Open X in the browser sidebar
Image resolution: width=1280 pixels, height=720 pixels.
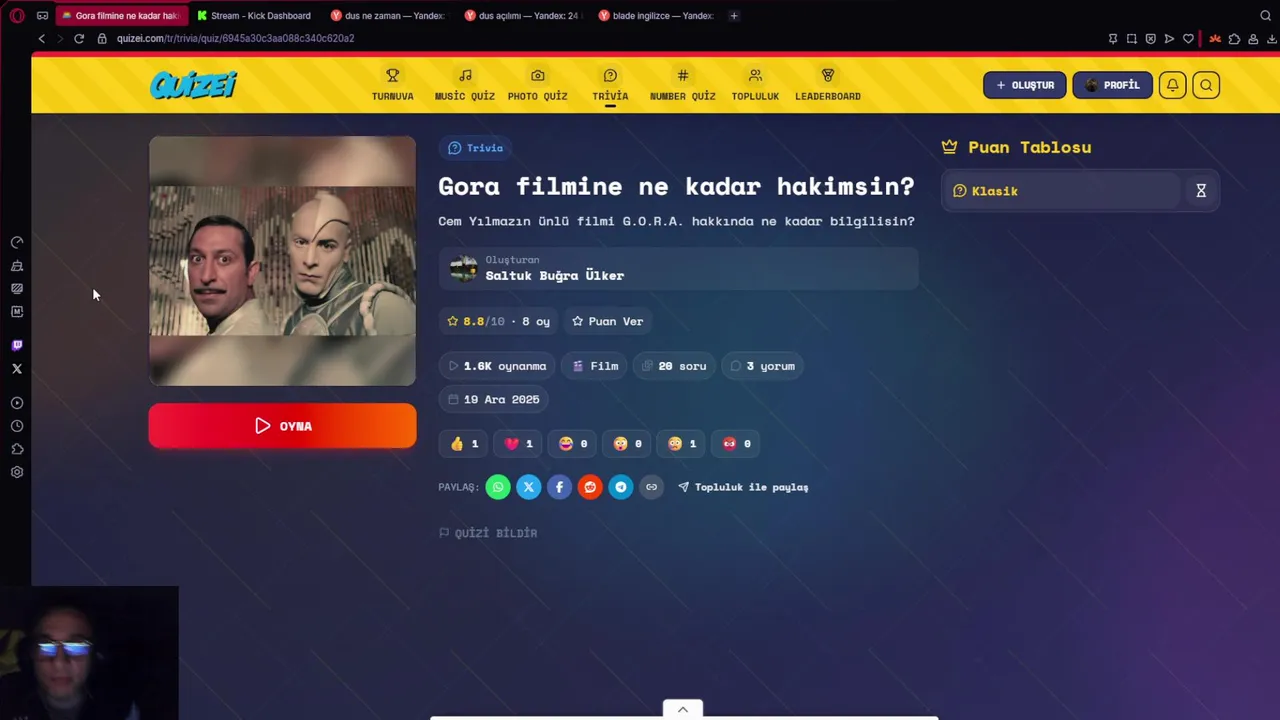17,369
